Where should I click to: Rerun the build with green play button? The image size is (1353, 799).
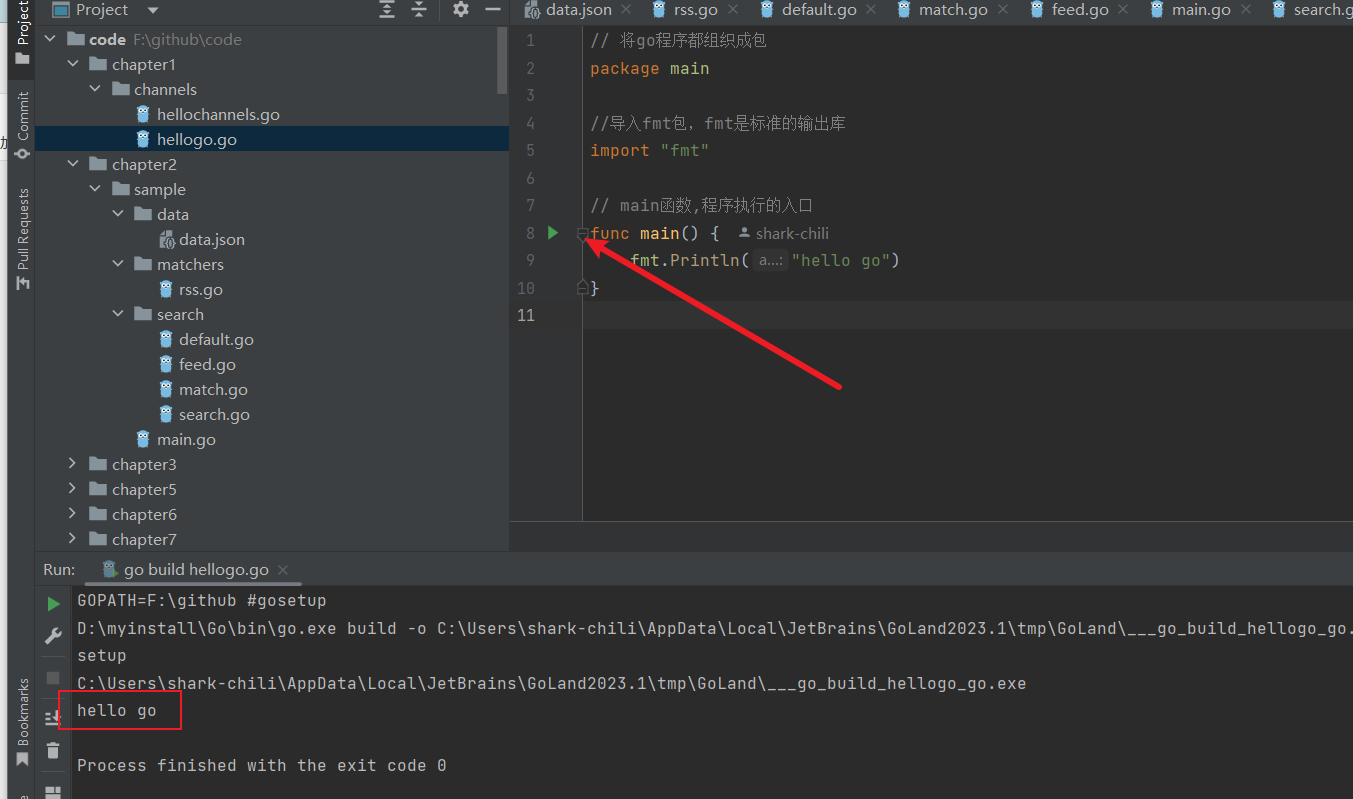[53, 603]
